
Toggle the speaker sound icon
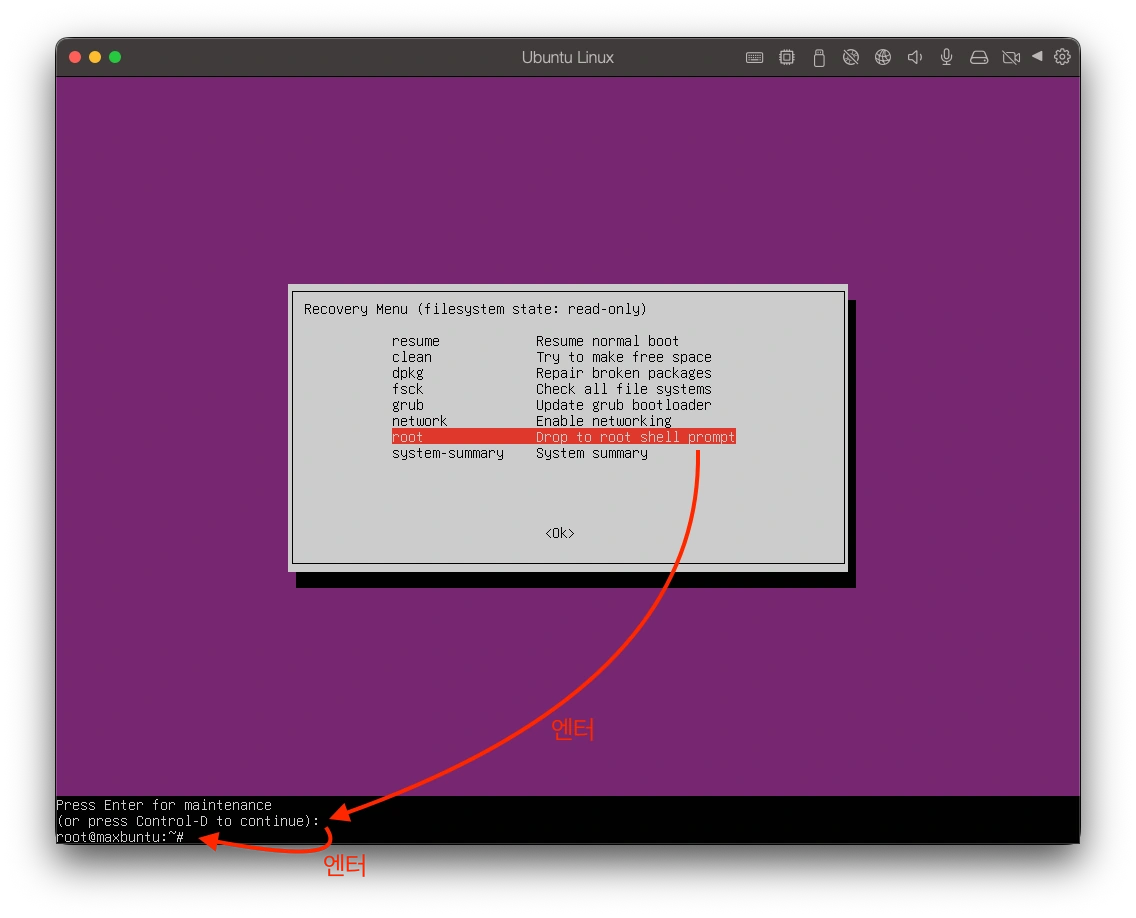[x=914, y=57]
